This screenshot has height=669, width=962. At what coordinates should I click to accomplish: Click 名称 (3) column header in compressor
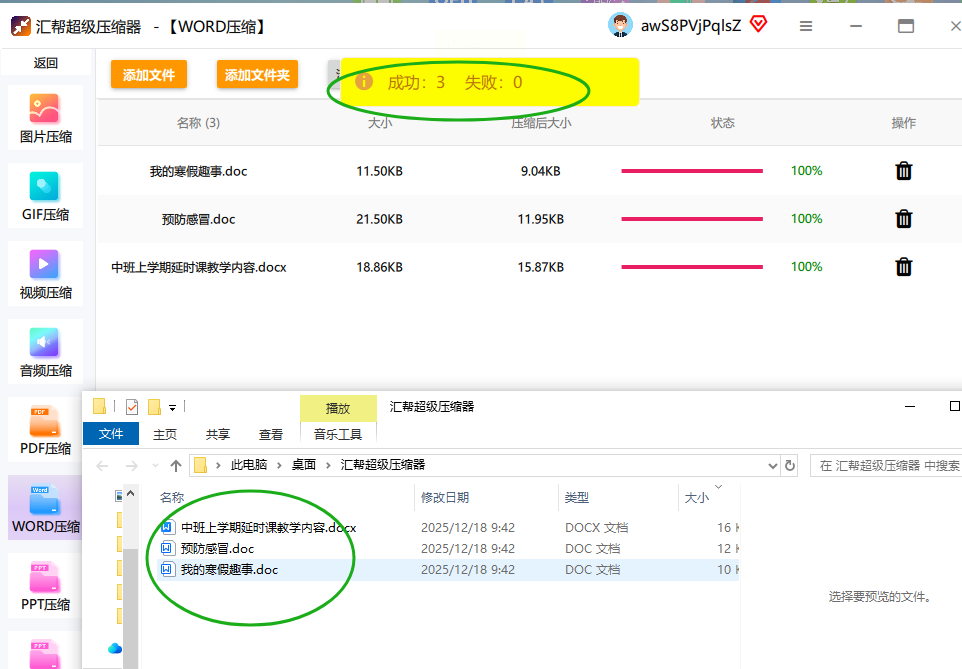(198, 123)
